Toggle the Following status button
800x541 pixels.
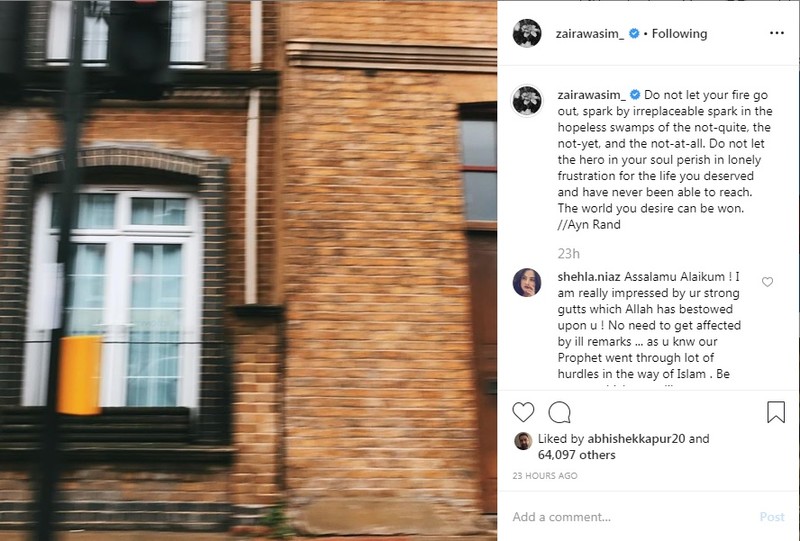coord(679,34)
